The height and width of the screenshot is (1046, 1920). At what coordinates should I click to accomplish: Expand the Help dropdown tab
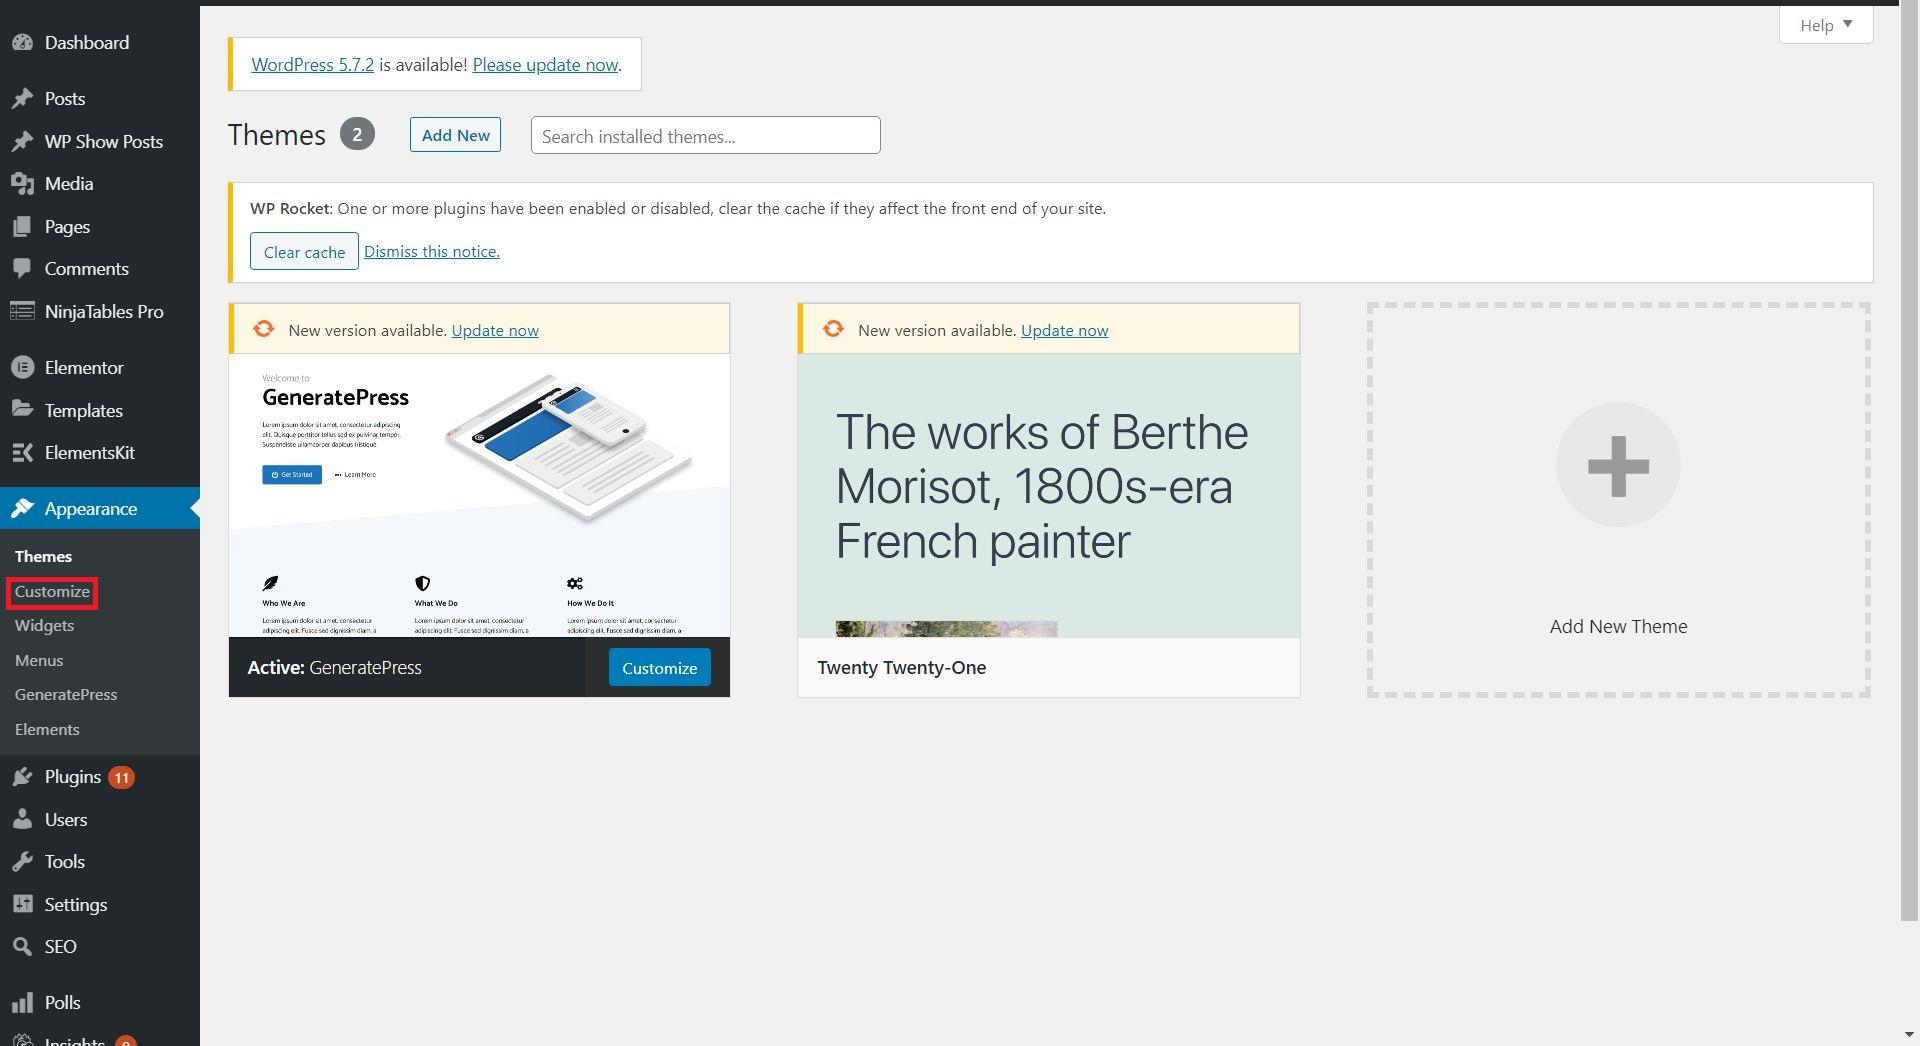click(1826, 25)
